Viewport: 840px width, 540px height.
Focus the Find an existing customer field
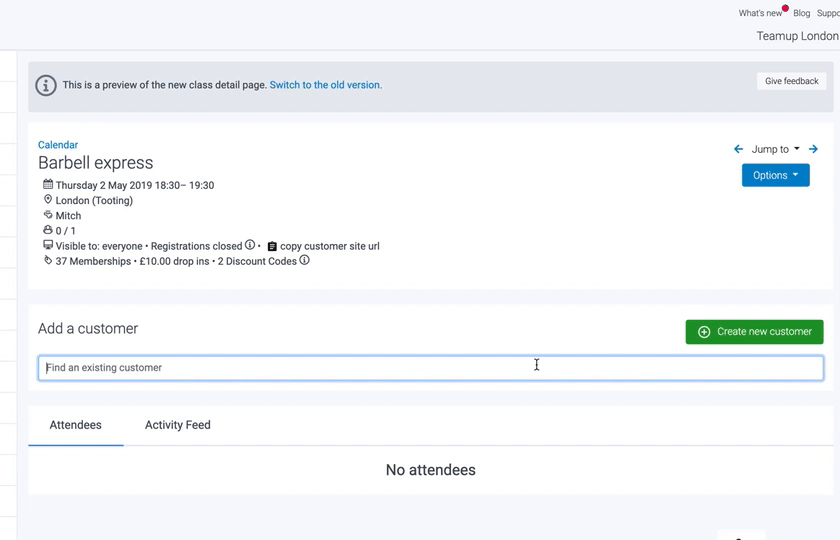tap(430, 368)
